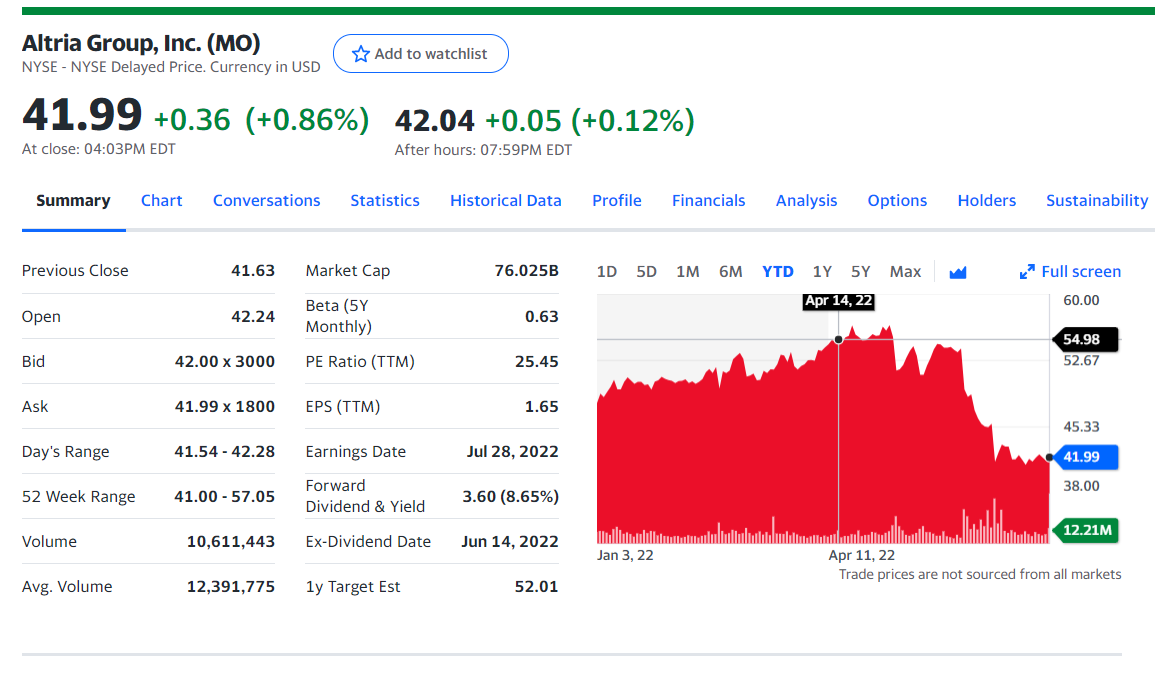Set chart range to 1Y
Viewport: 1155px width, 675px height.
[x=822, y=272]
